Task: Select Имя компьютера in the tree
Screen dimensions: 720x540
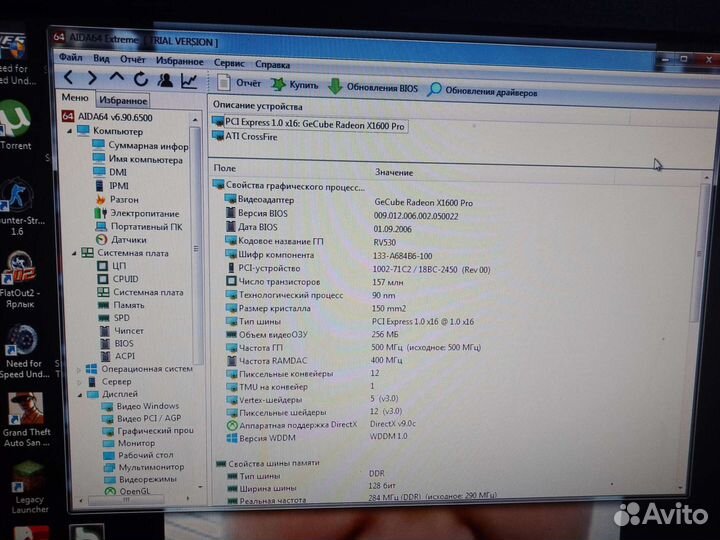Action: click(138, 159)
